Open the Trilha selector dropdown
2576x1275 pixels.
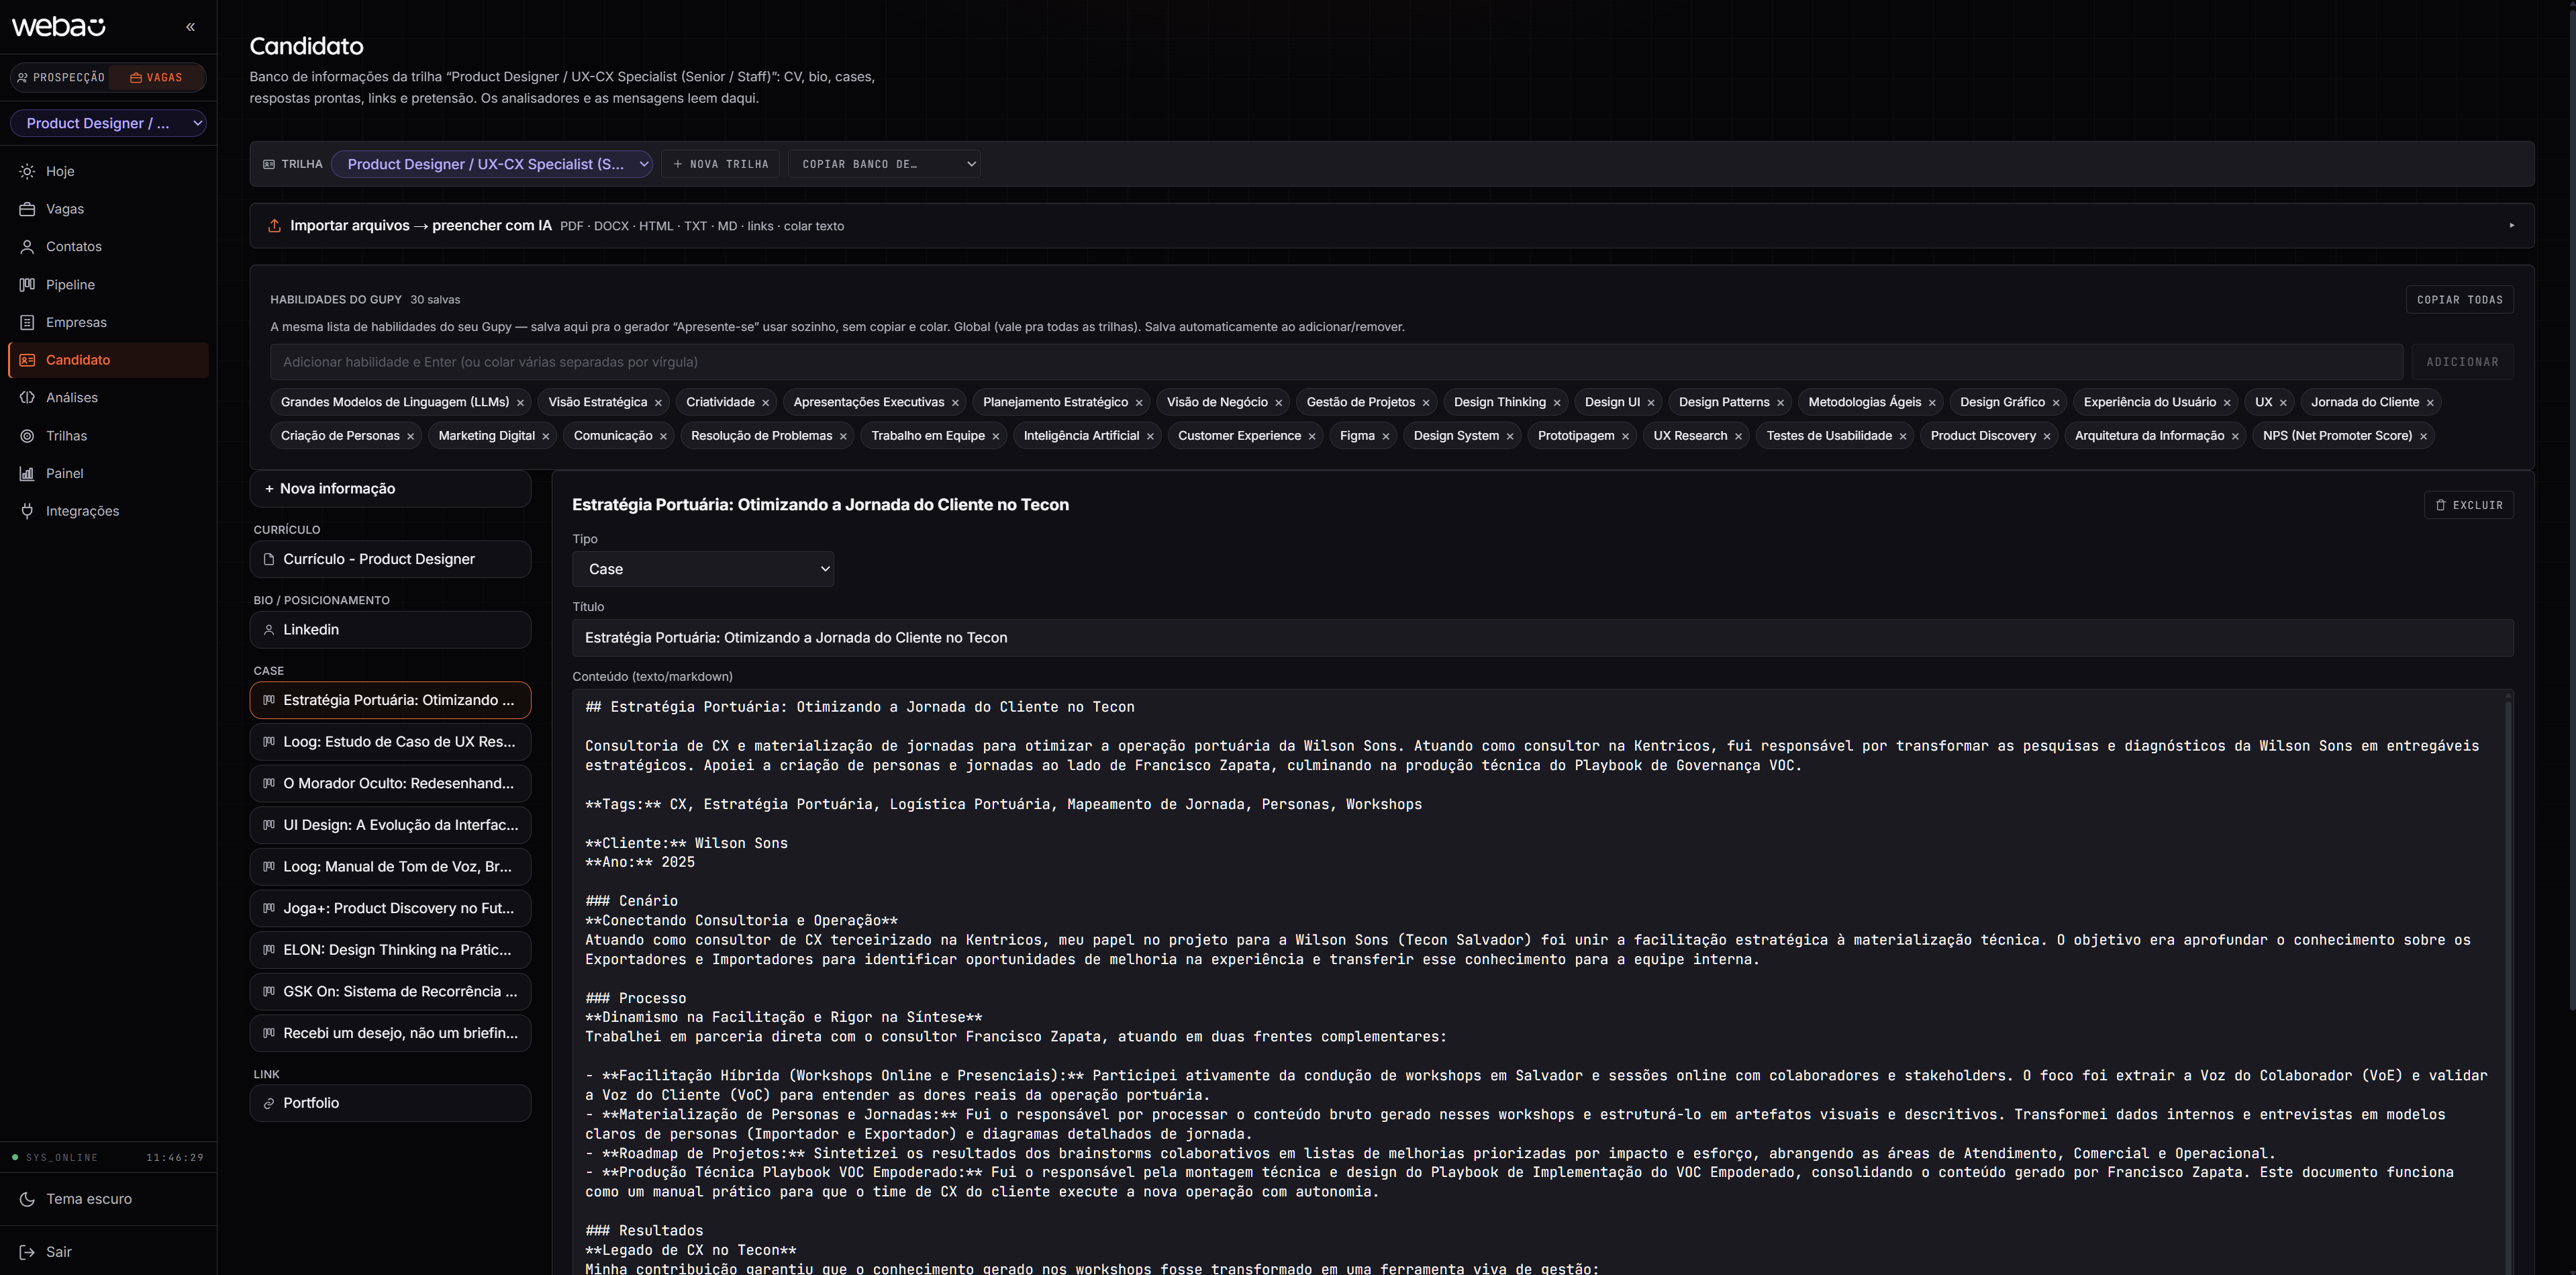(x=492, y=164)
